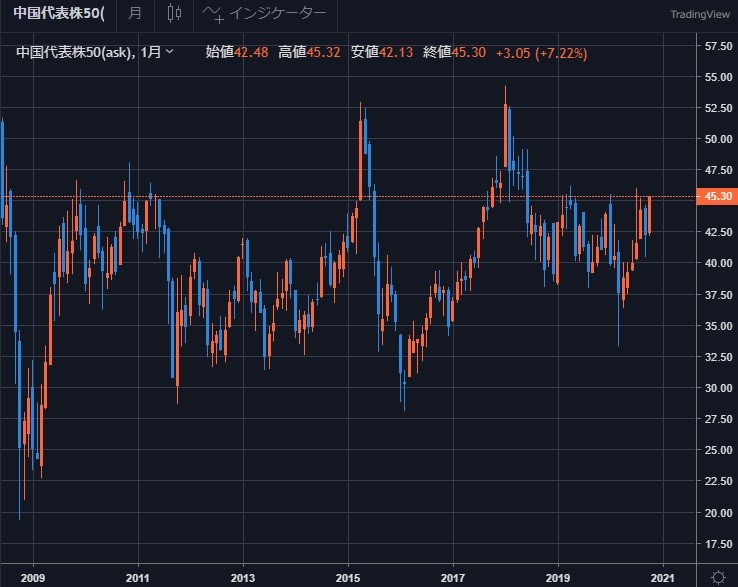Click the 中国代表株50(ask), 1月 legend title
This screenshot has width=738, height=587.
click(x=89, y=52)
